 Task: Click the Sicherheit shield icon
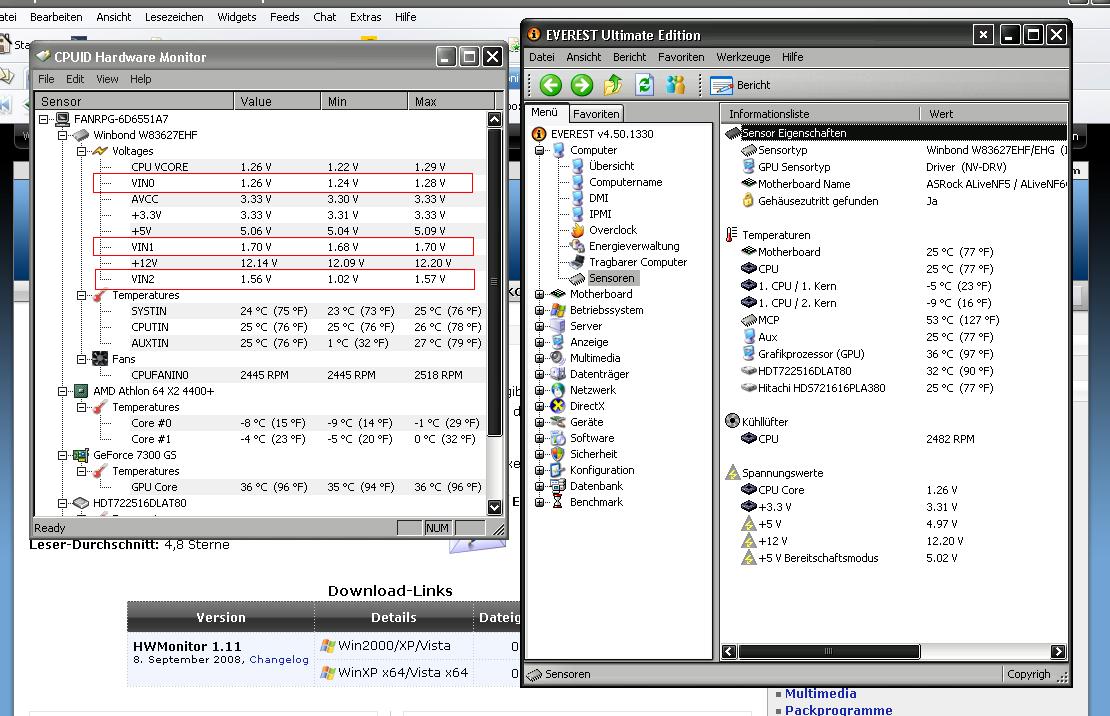[x=558, y=454]
